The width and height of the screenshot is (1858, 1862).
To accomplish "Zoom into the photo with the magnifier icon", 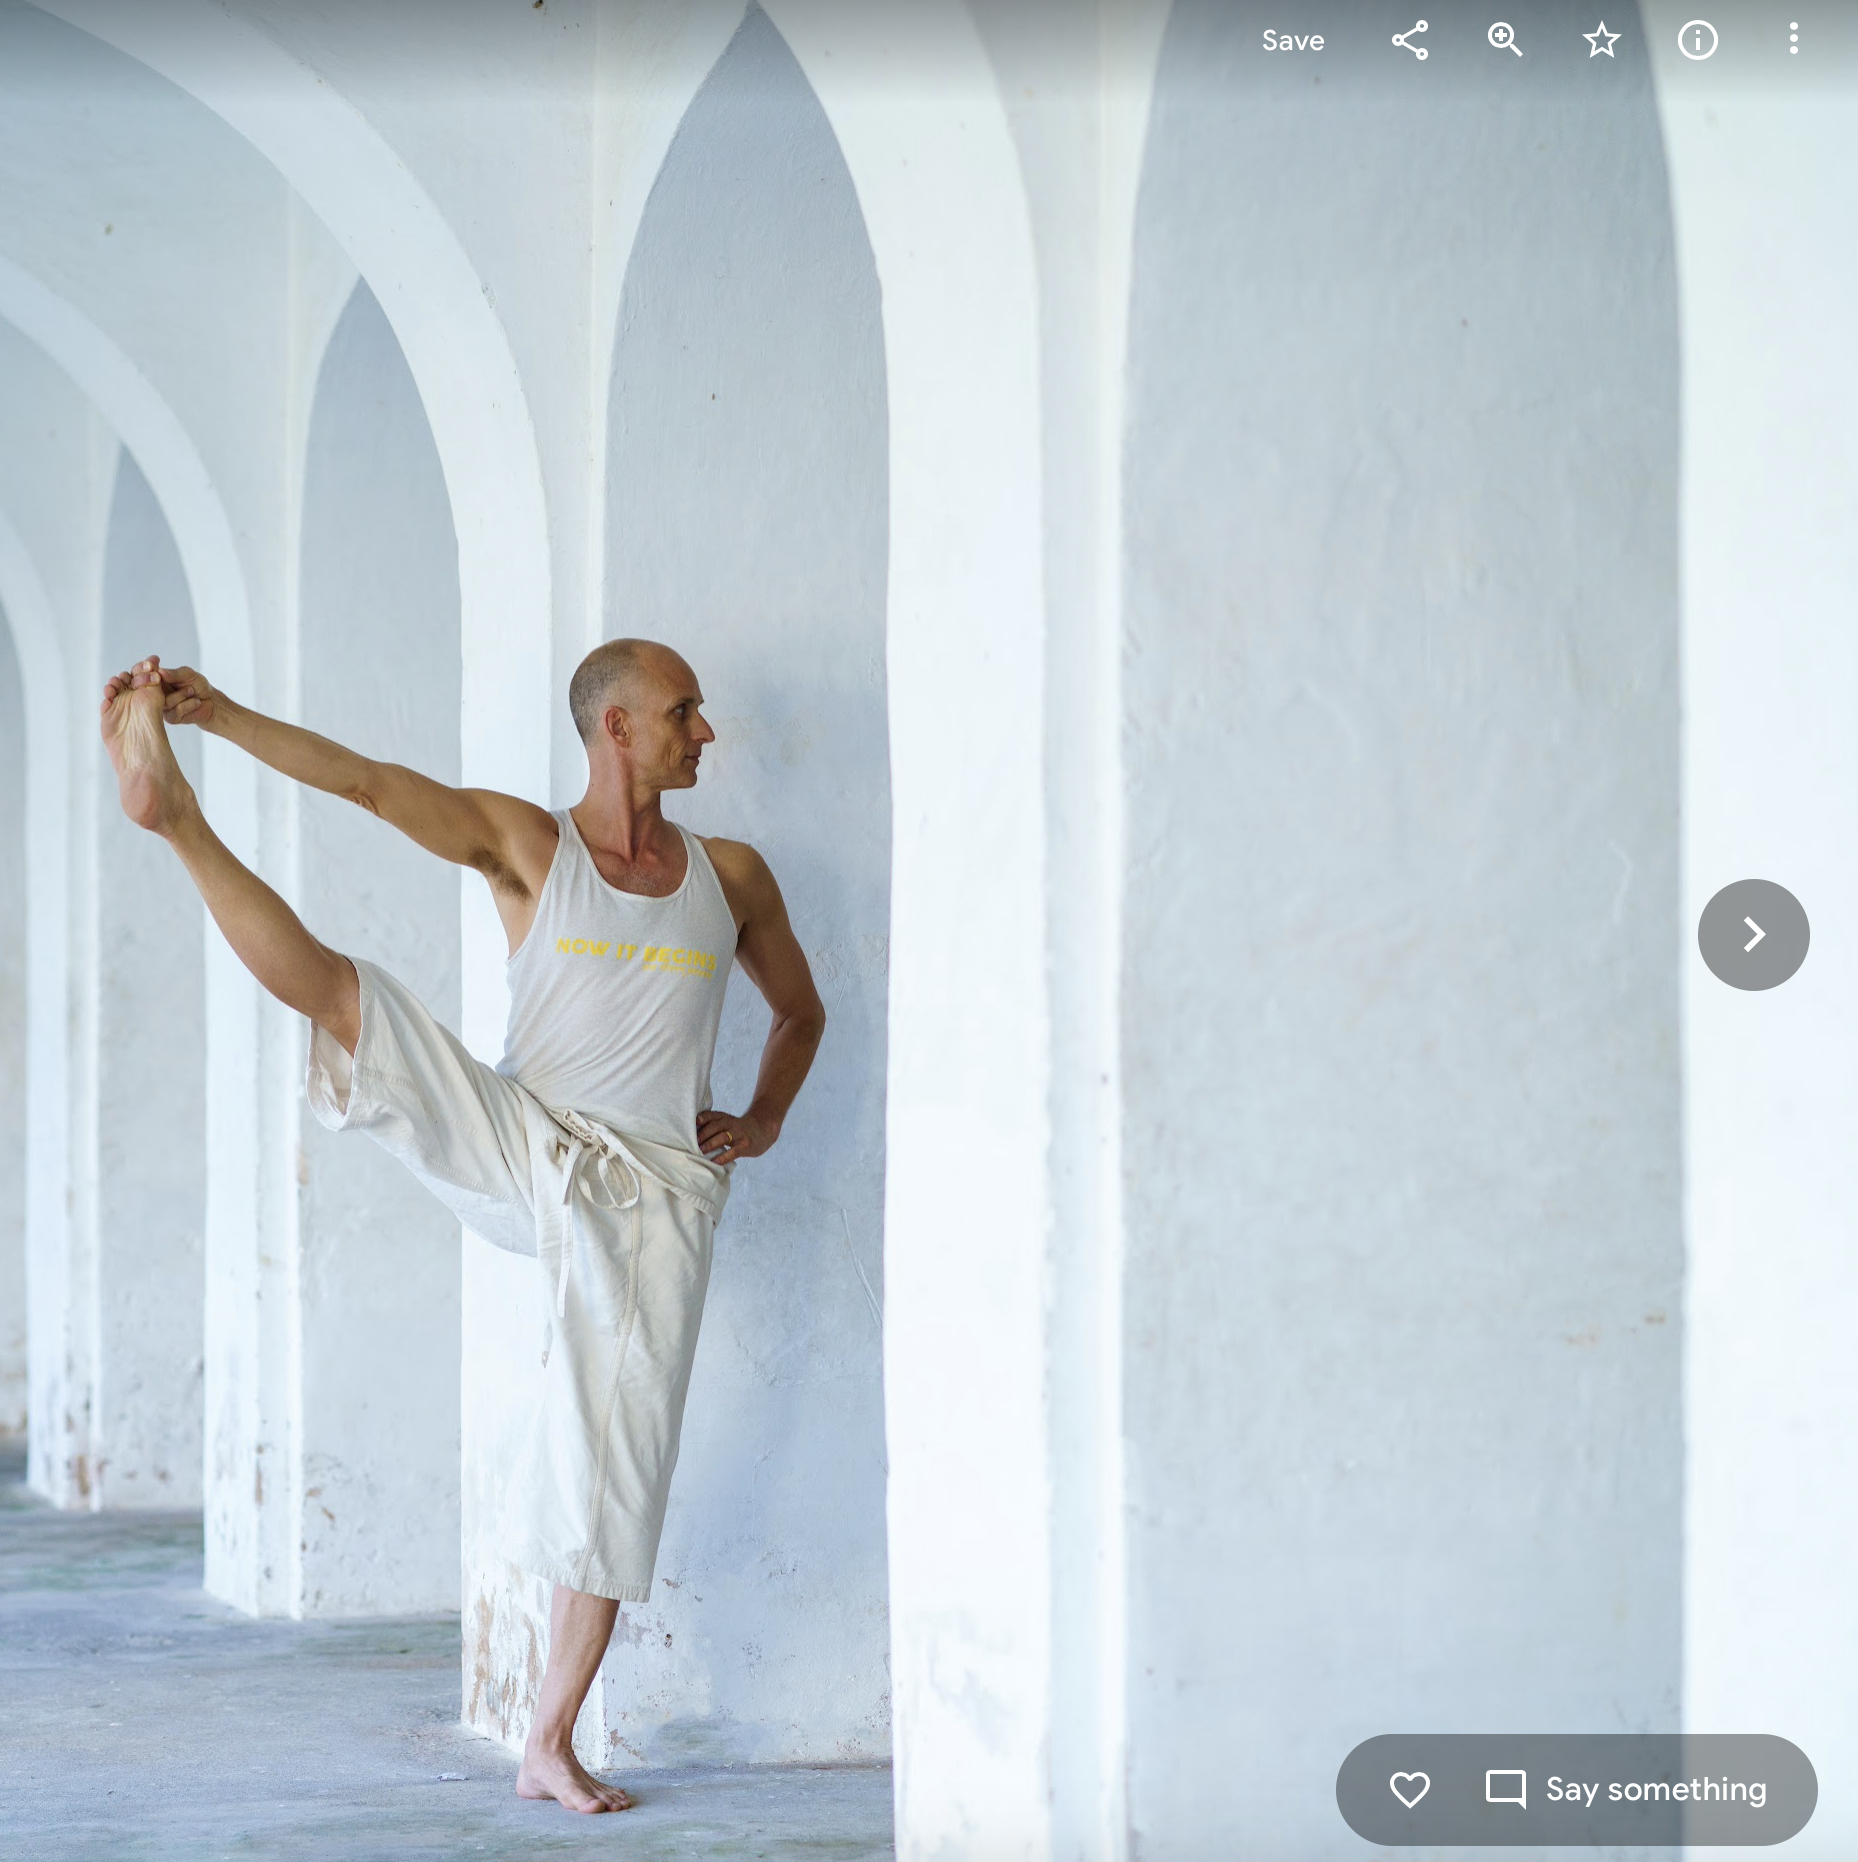I will (1504, 41).
